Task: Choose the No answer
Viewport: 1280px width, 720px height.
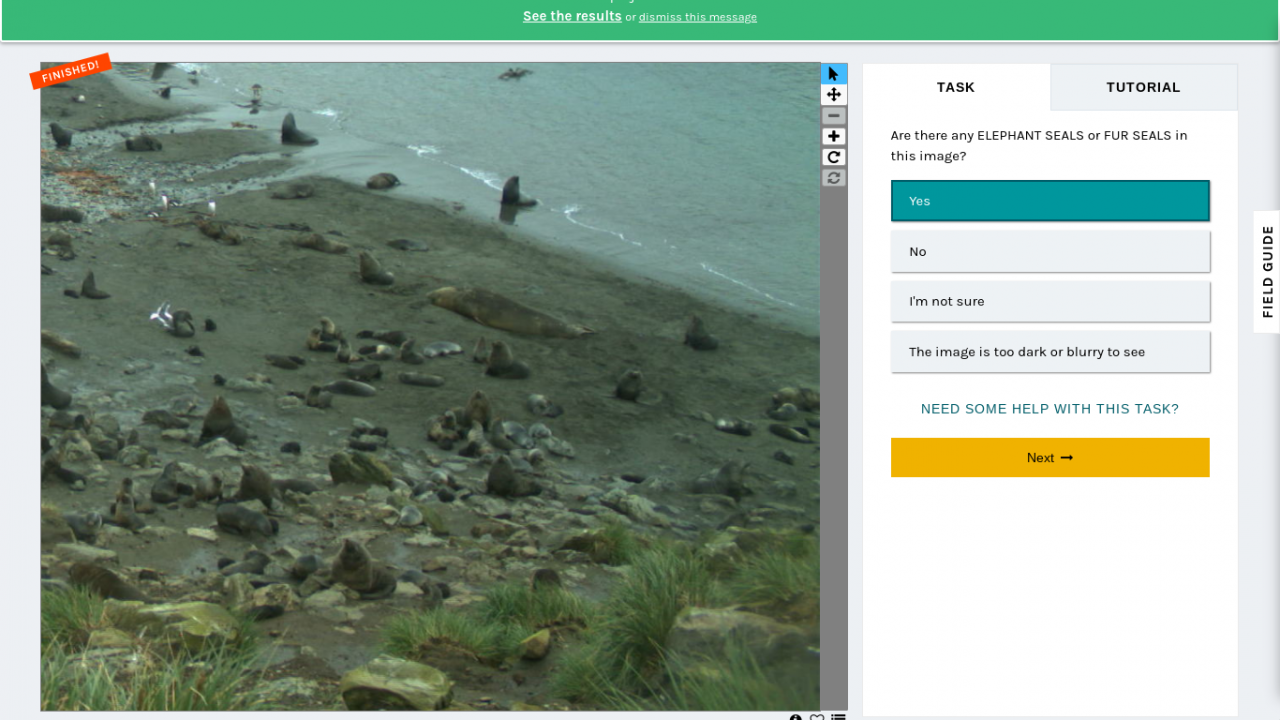Action: coord(1050,251)
